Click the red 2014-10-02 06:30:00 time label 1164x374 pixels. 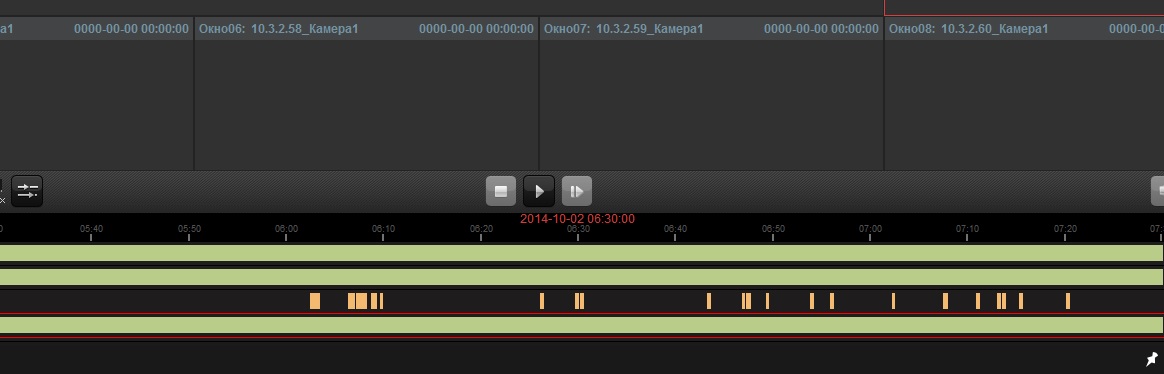coord(578,219)
